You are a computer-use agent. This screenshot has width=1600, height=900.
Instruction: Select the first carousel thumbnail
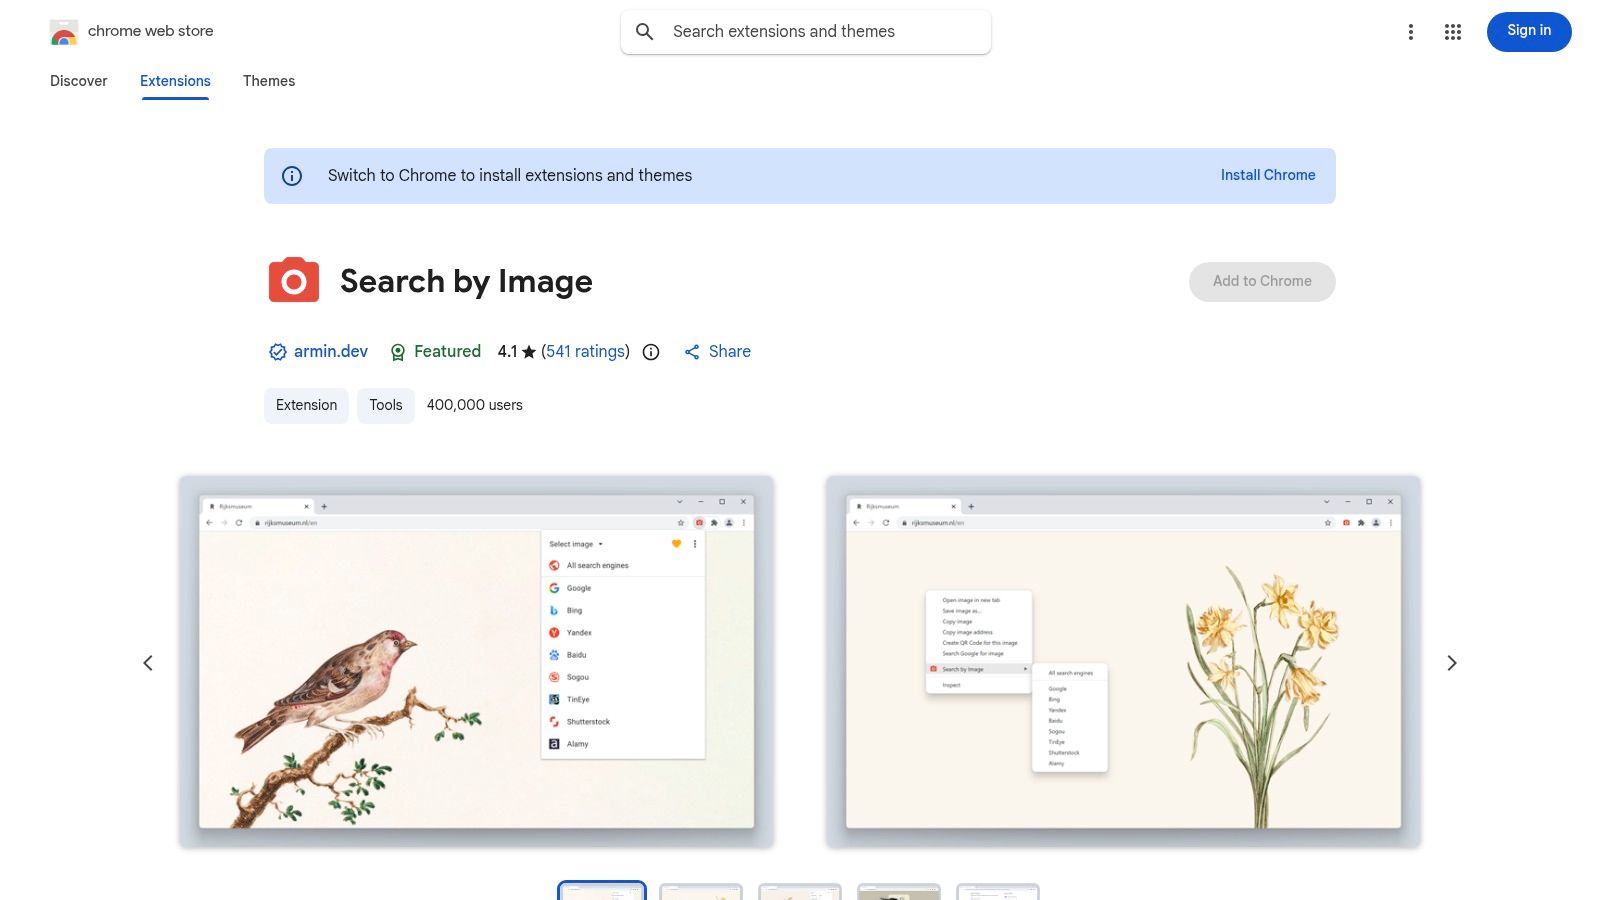pyautogui.click(x=602, y=892)
